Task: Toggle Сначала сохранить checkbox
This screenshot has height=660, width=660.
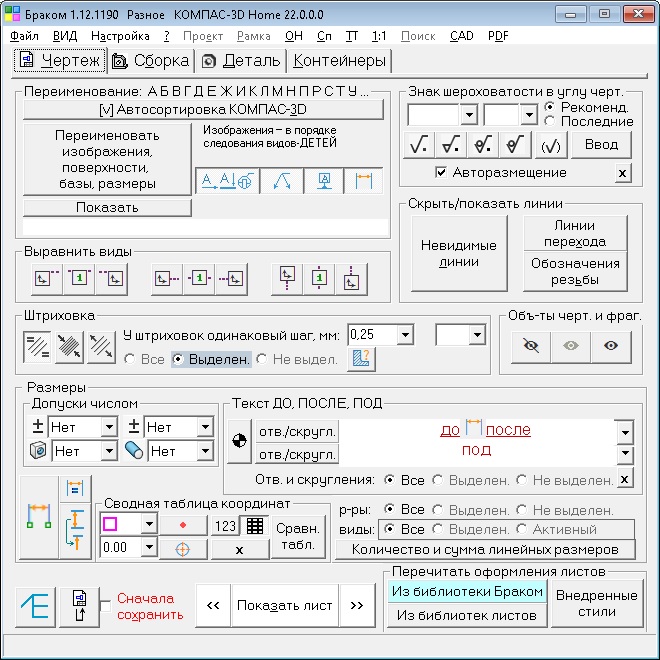Action: pyautogui.click(x=105, y=607)
